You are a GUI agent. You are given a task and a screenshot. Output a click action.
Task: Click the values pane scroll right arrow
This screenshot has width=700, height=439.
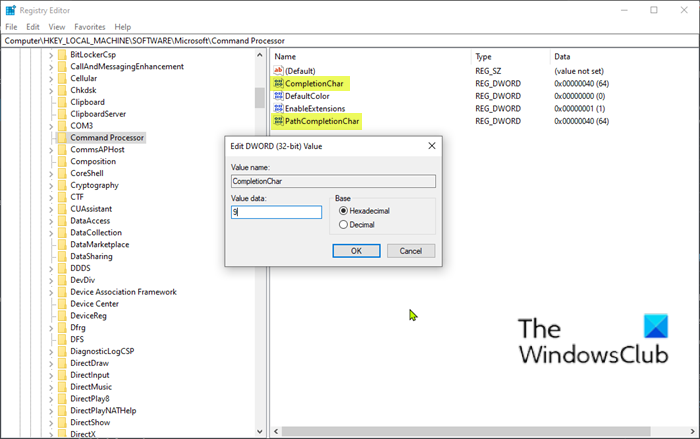coord(693,431)
